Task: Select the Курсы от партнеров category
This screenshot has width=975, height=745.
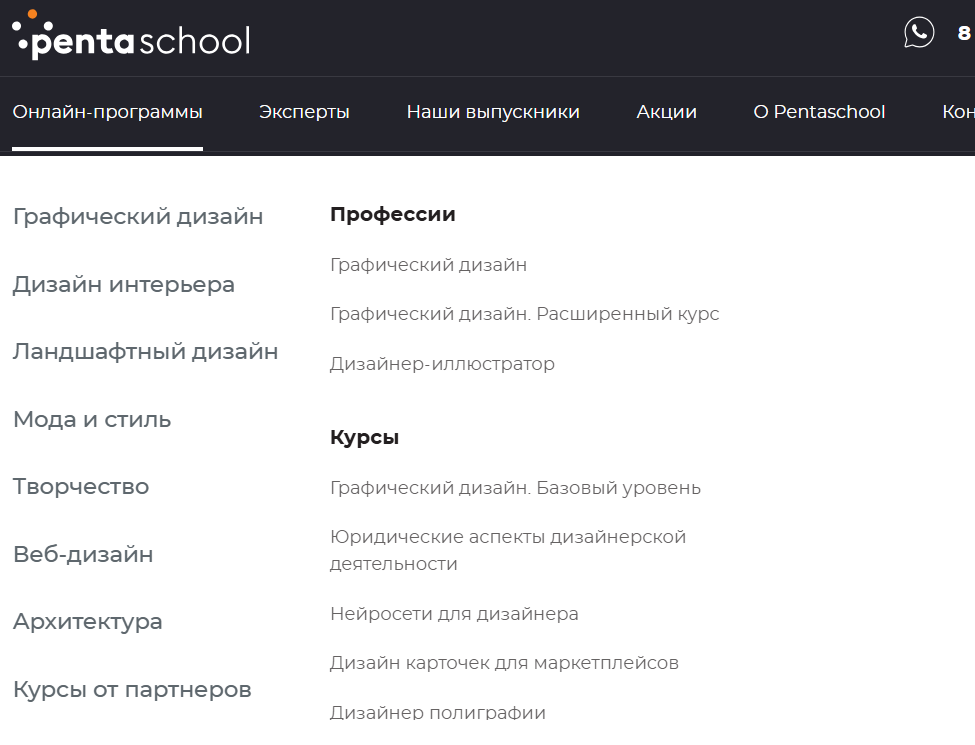Action: click(132, 690)
